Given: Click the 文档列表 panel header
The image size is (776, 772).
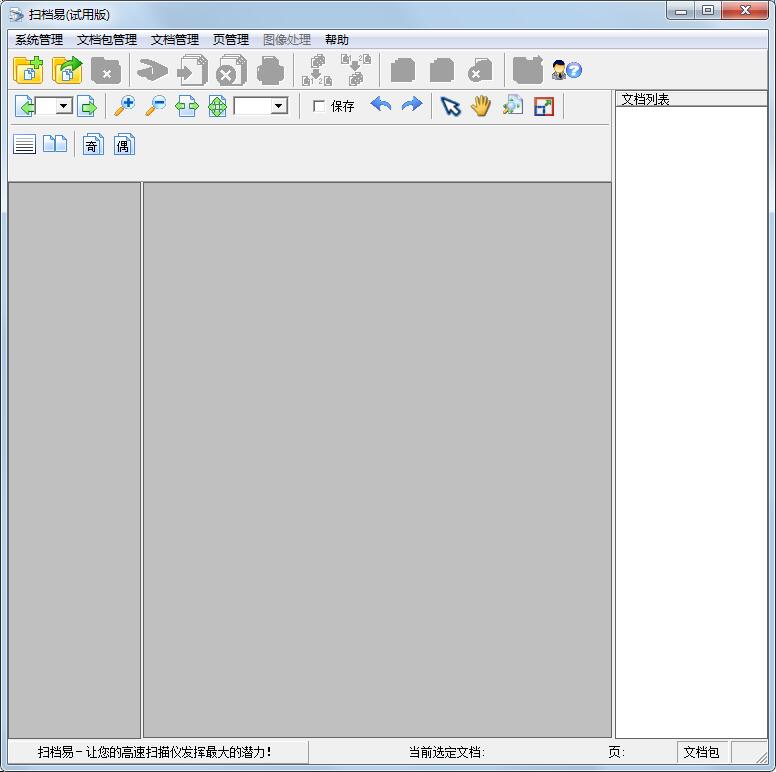Looking at the screenshot, I should pyautogui.click(x=645, y=99).
